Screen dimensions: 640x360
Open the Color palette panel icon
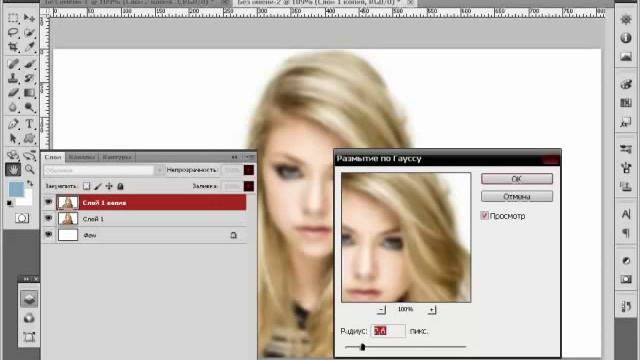(626, 84)
